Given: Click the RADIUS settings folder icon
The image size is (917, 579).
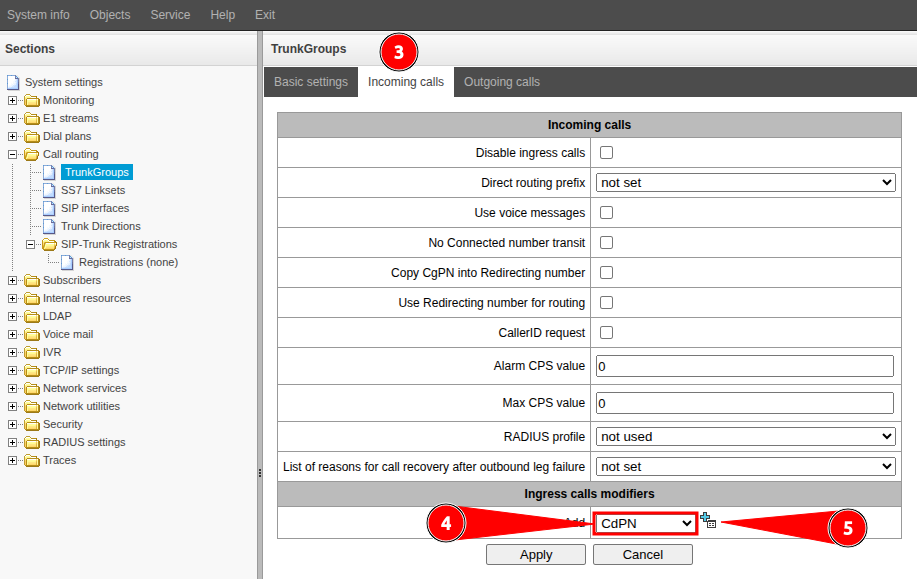Looking at the screenshot, I should point(32,443).
